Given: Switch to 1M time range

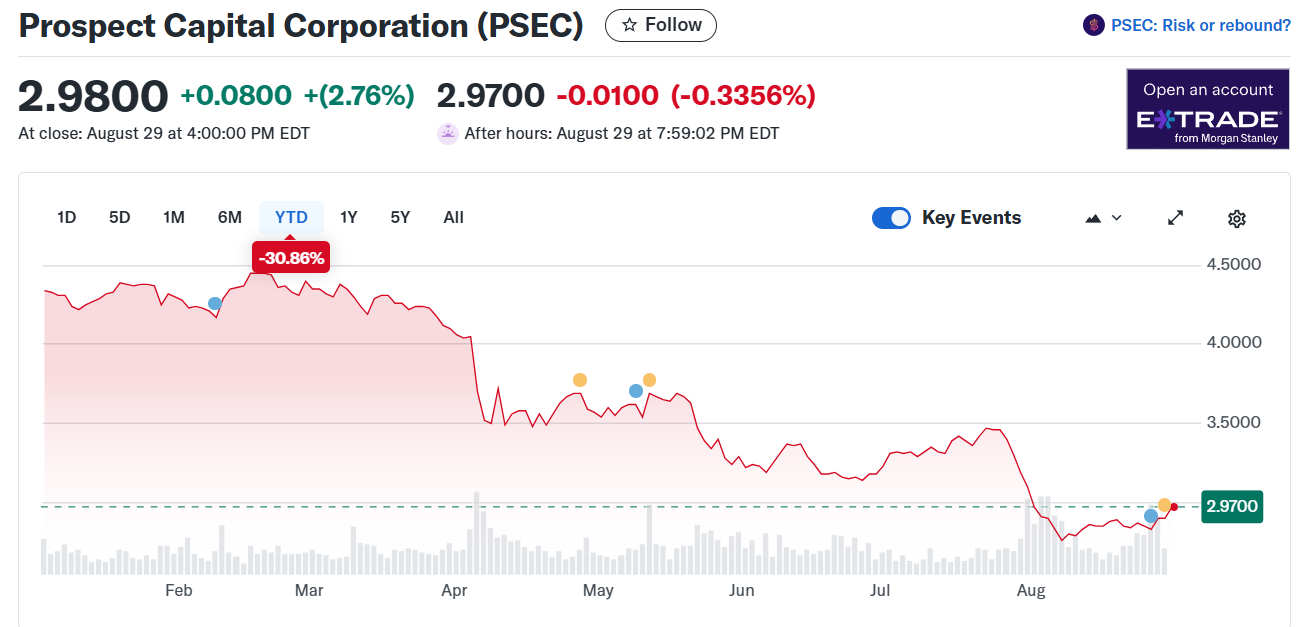Looking at the screenshot, I should click(x=174, y=217).
